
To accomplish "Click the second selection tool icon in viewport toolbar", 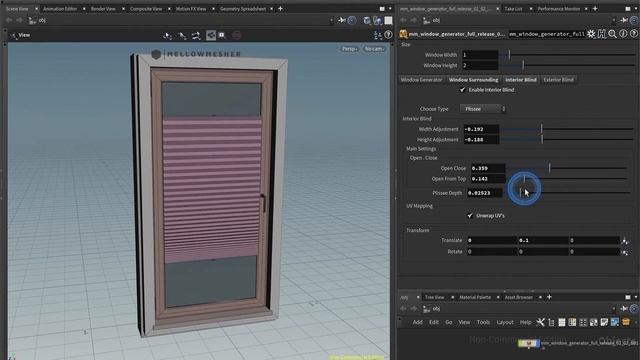I will click(182, 36).
